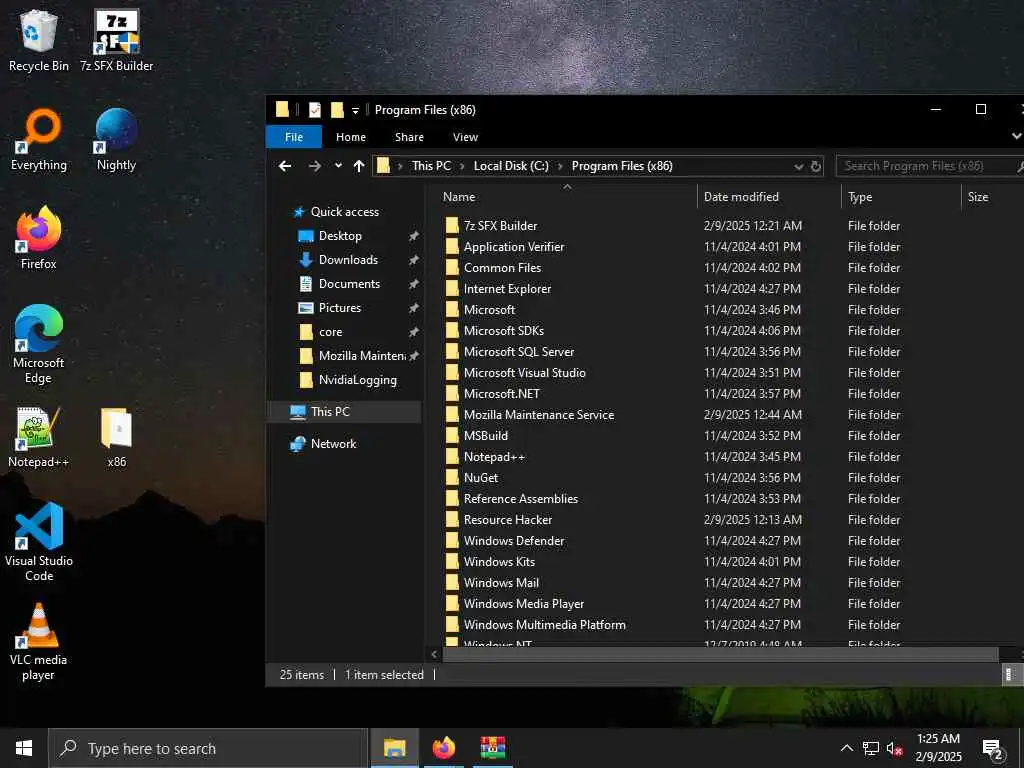
Task: Click the muted volume tray icon
Action: coord(894,748)
